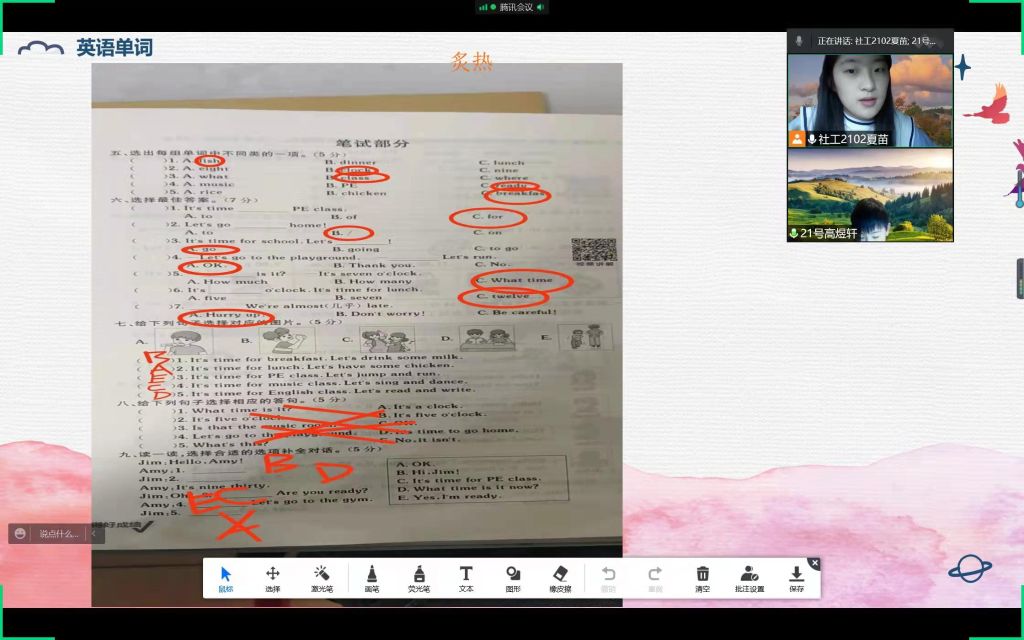Select the 鼠标 mouse pointer tool
Screen dimensions: 1024x640
pyautogui.click(x=226, y=578)
